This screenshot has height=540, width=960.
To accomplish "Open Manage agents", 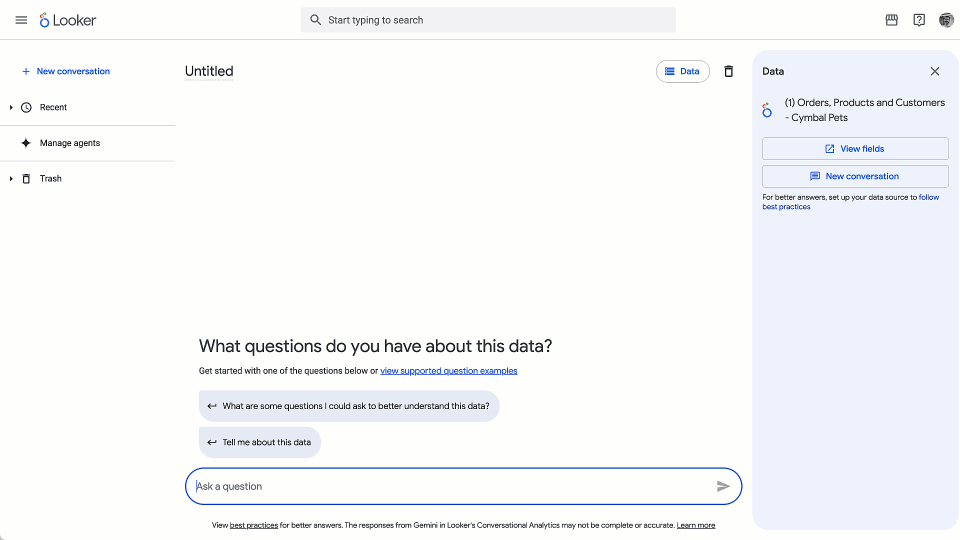I will click(69, 143).
